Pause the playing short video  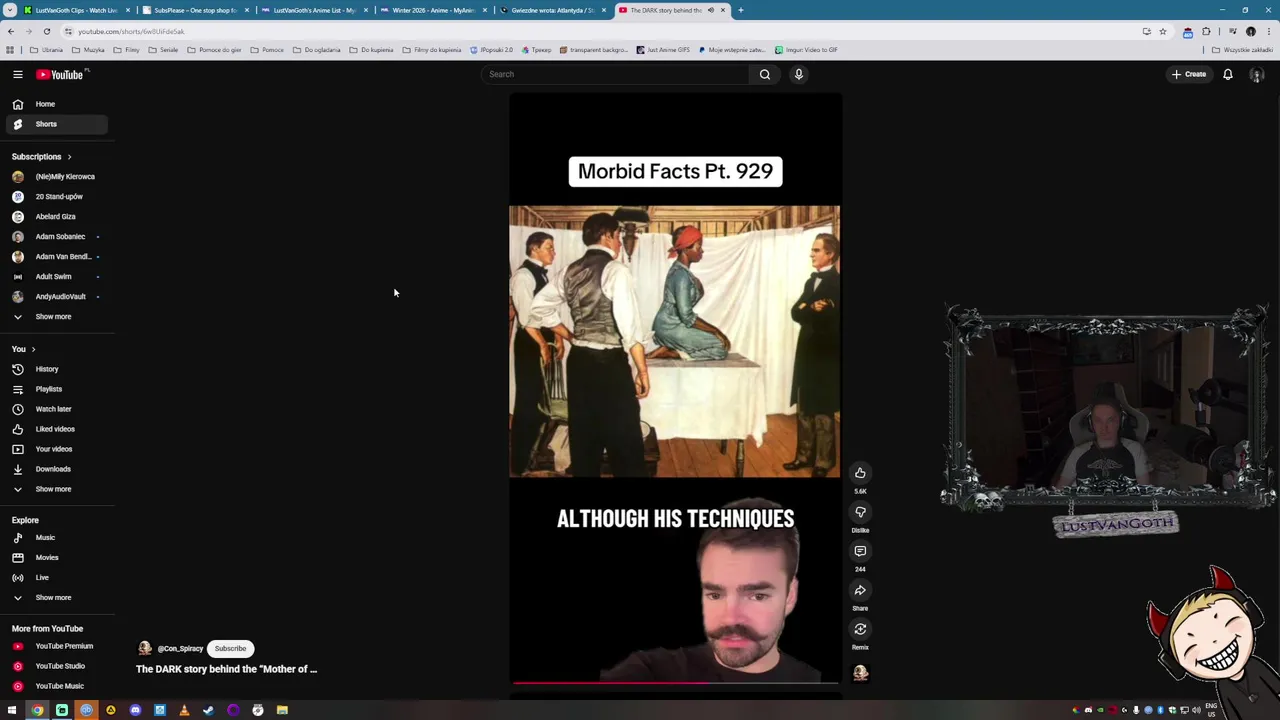point(675,389)
